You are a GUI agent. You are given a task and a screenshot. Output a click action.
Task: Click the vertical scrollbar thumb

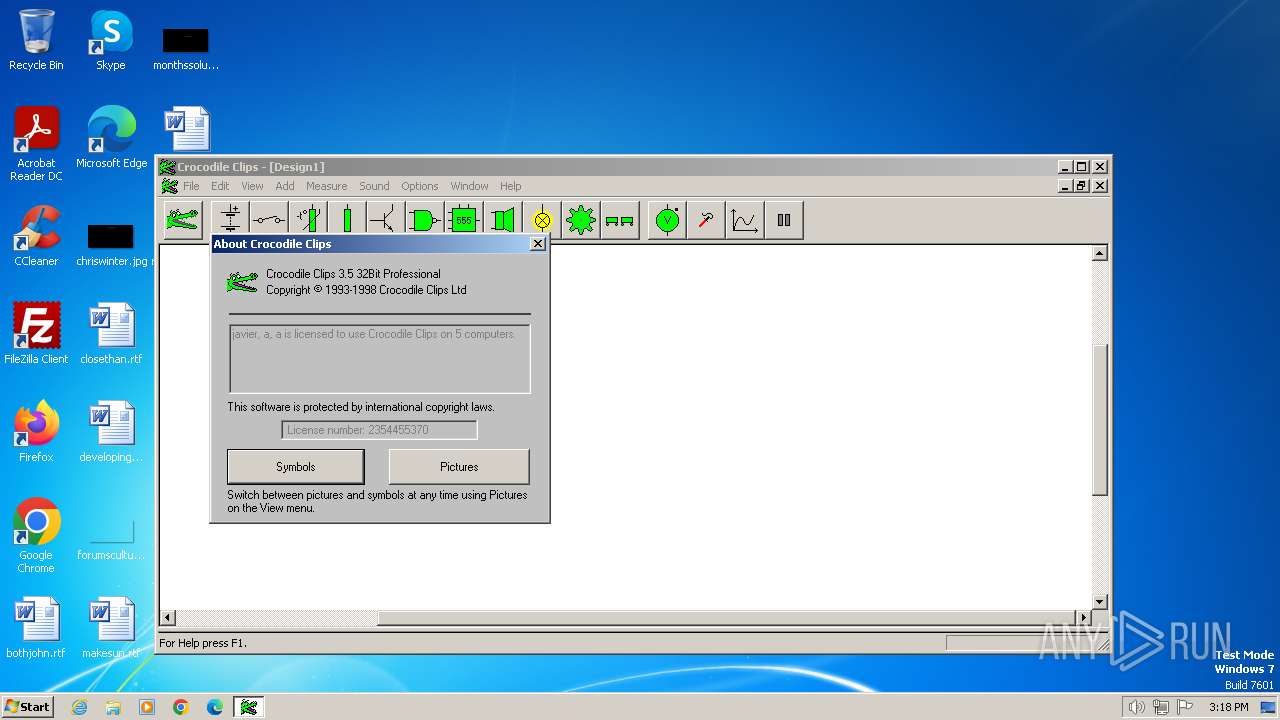[x=1100, y=420]
